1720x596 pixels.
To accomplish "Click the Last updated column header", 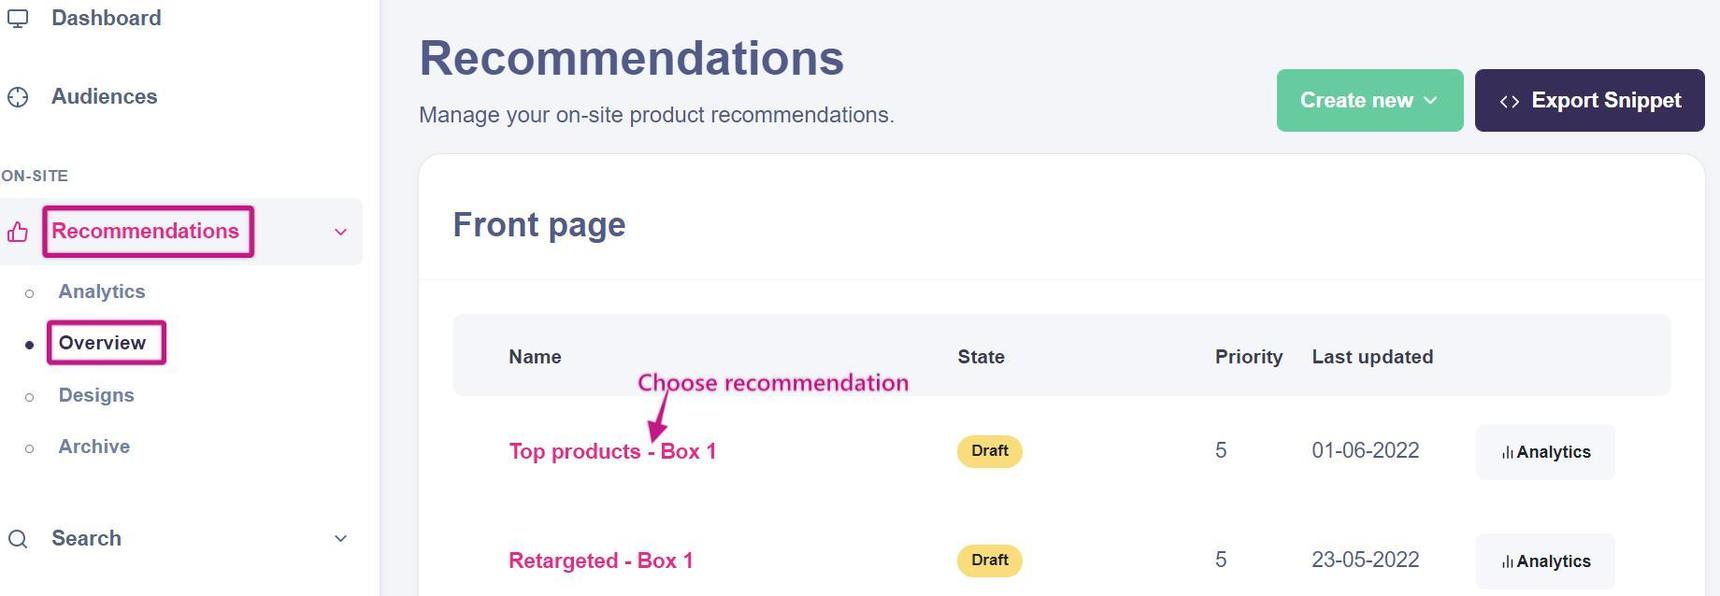I will click(x=1372, y=357).
